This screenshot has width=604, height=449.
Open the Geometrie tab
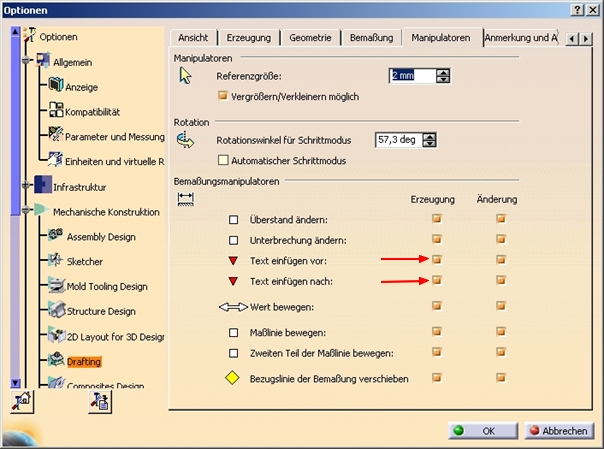[310, 38]
